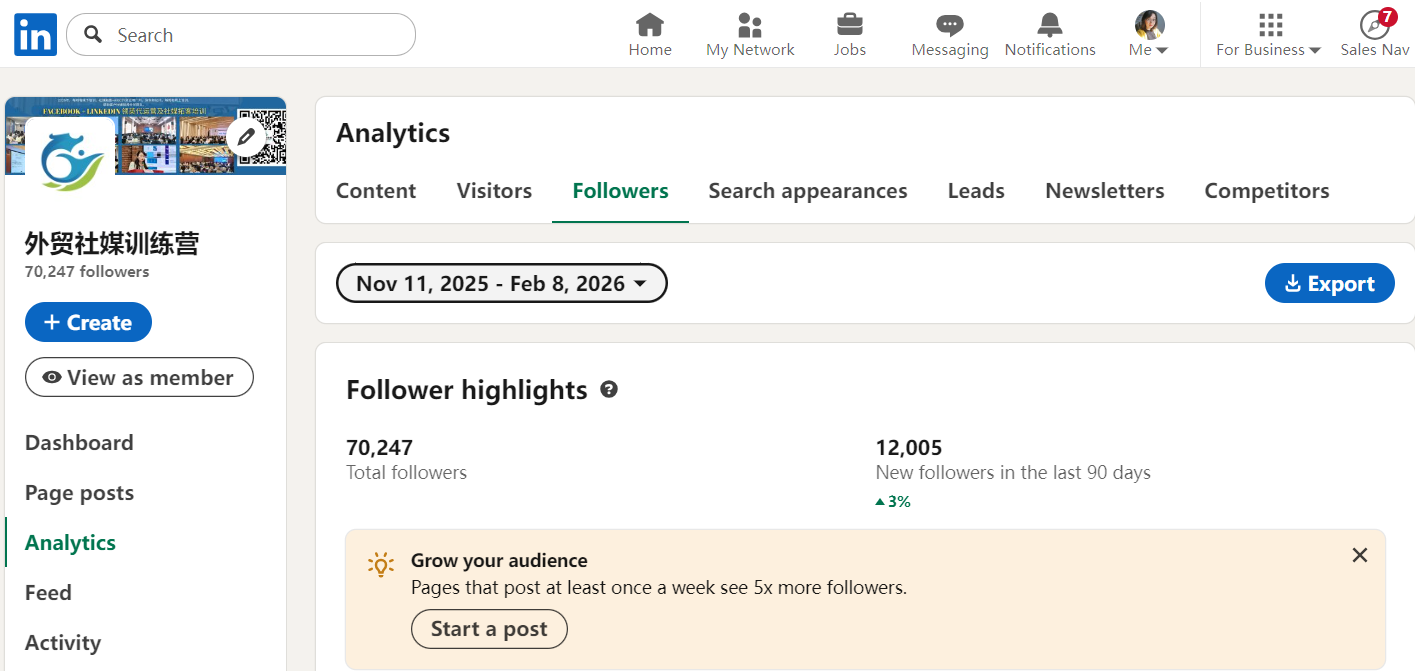The width and height of the screenshot is (1415, 671).
Task: Expand the Me profile dropdown
Action: pyautogui.click(x=1149, y=35)
